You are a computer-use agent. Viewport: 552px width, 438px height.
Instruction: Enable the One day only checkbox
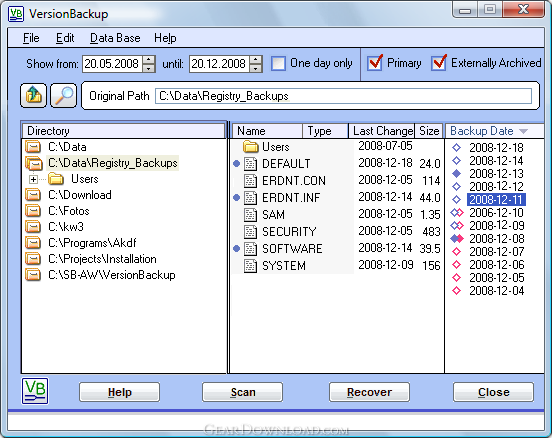click(278, 64)
